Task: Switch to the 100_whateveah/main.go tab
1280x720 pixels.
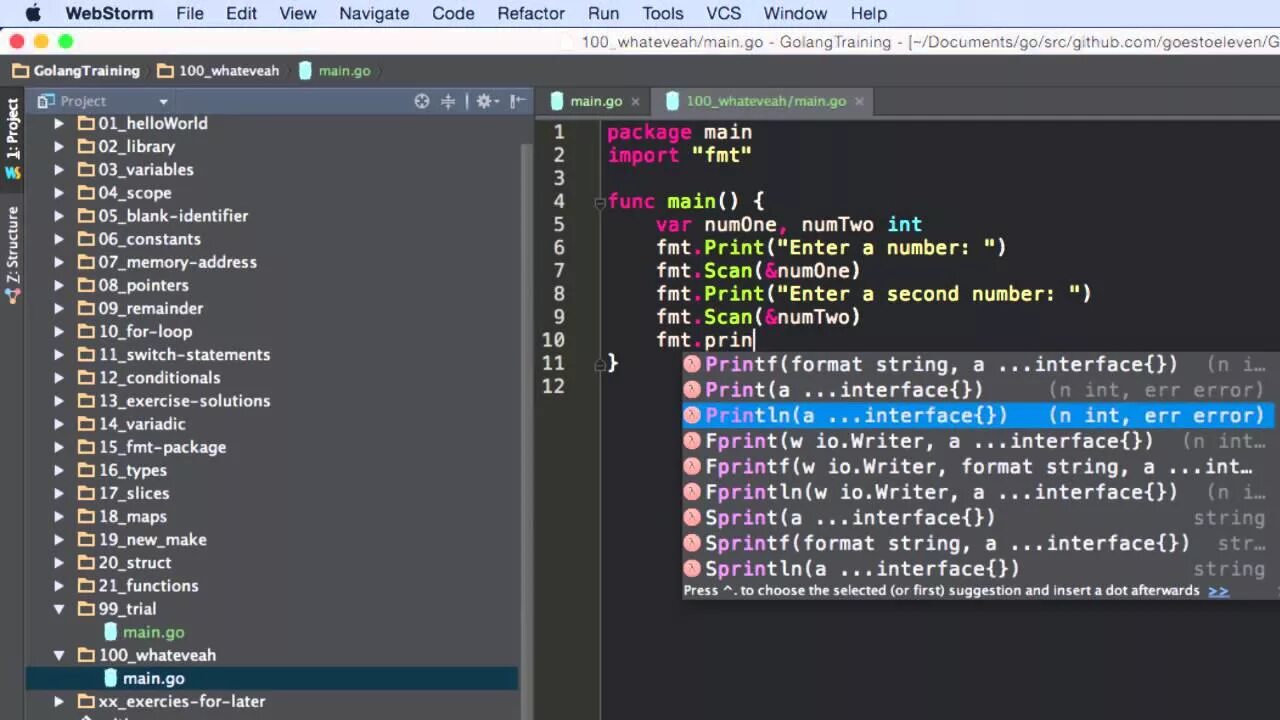Action: (x=765, y=101)
